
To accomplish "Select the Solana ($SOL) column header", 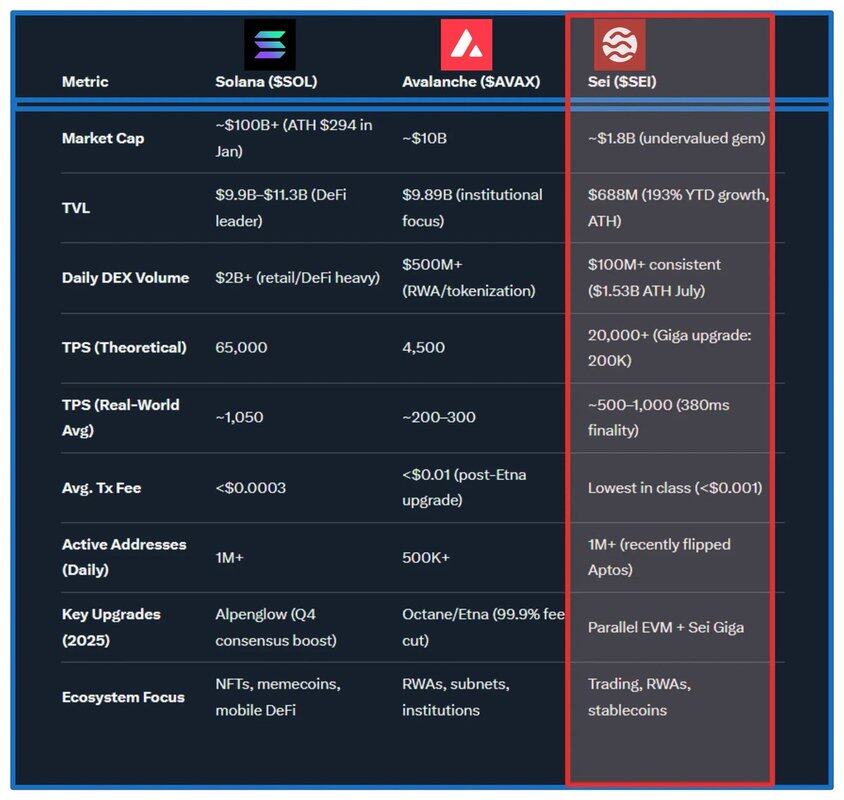I will point(266,82).
